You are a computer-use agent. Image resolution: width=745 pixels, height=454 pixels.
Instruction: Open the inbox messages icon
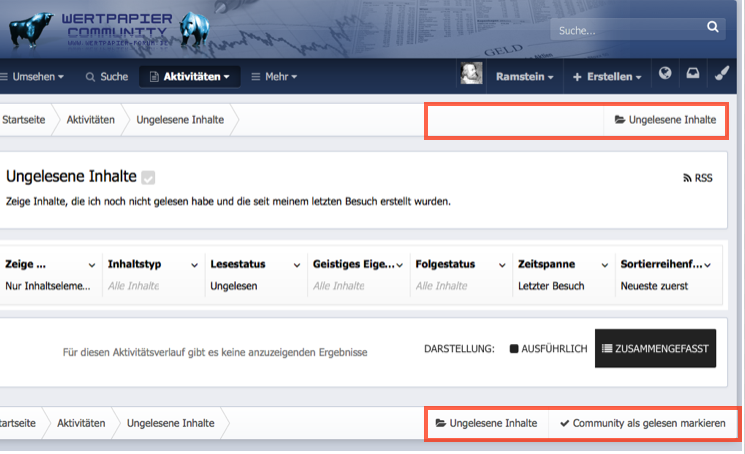[x=693, y=73]
